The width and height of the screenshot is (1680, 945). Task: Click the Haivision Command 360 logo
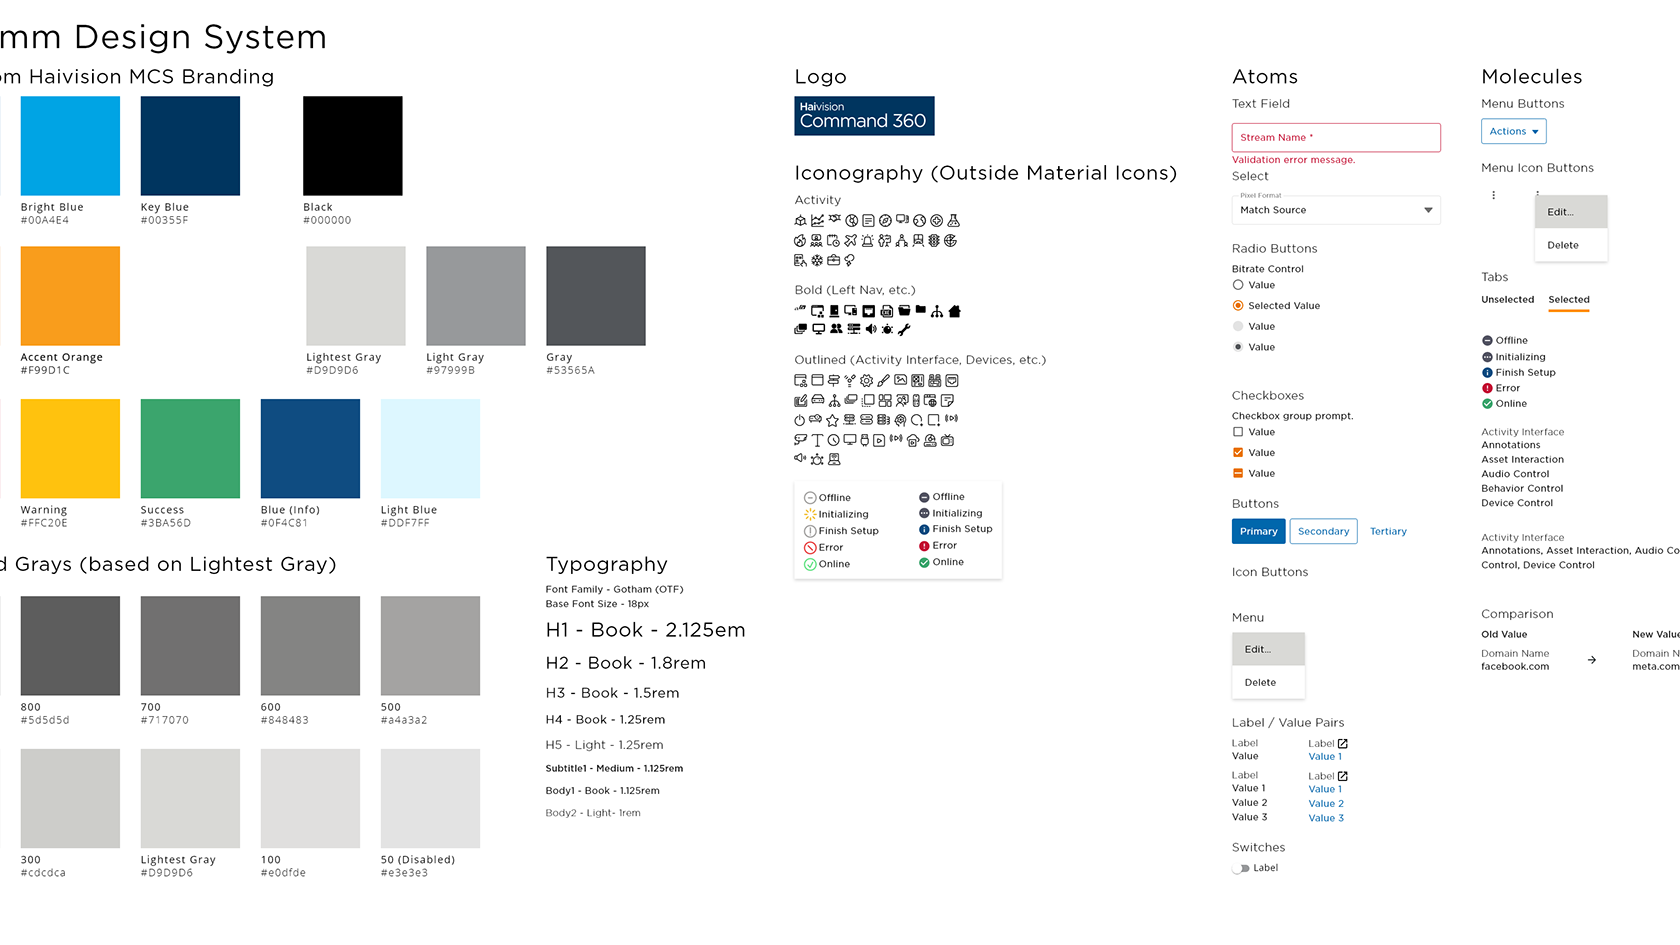click(865, 116)
